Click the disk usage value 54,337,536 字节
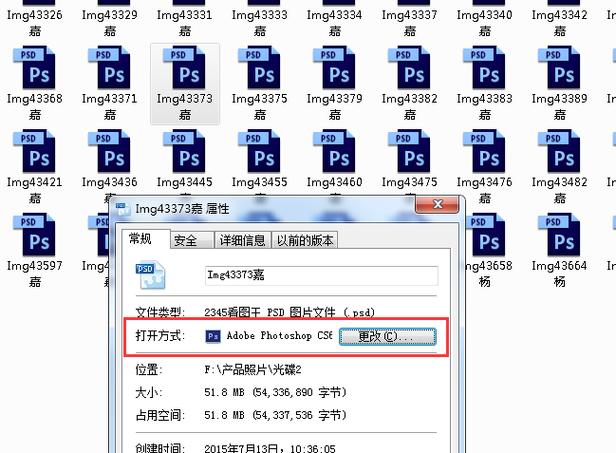This screenshot has height=453, width=616. (301, 415)
